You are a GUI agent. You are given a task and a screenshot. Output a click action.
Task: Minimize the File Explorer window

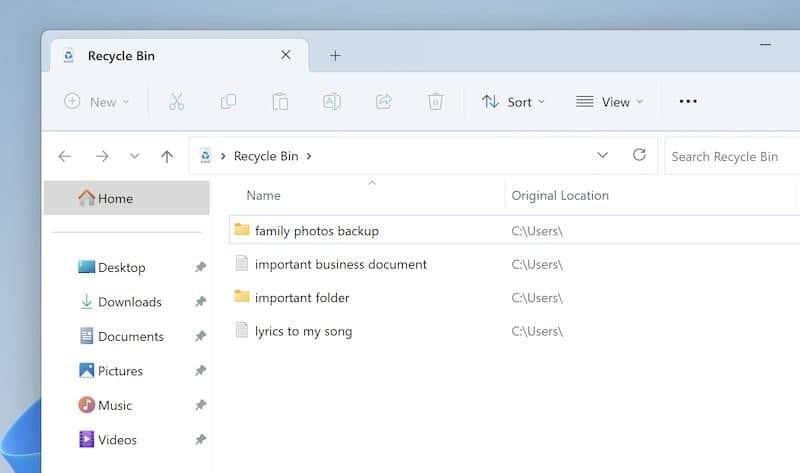(x=765, y=45)
